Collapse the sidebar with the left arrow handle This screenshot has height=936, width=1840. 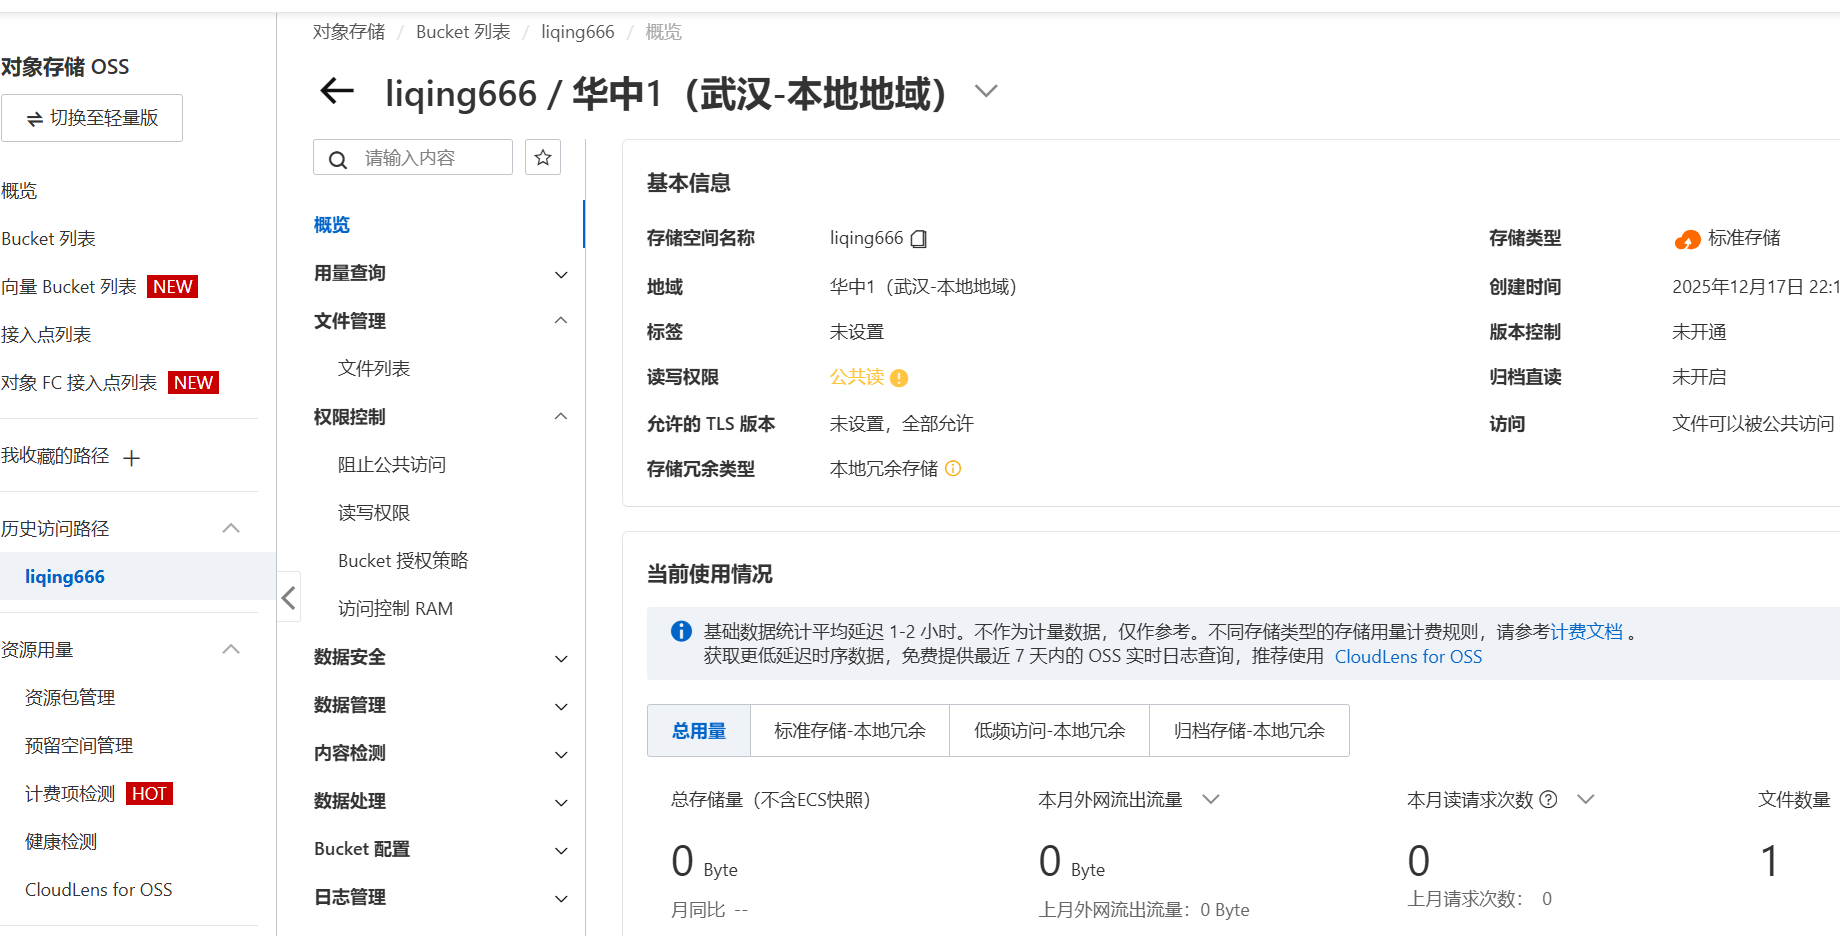(x=289, y=598)
